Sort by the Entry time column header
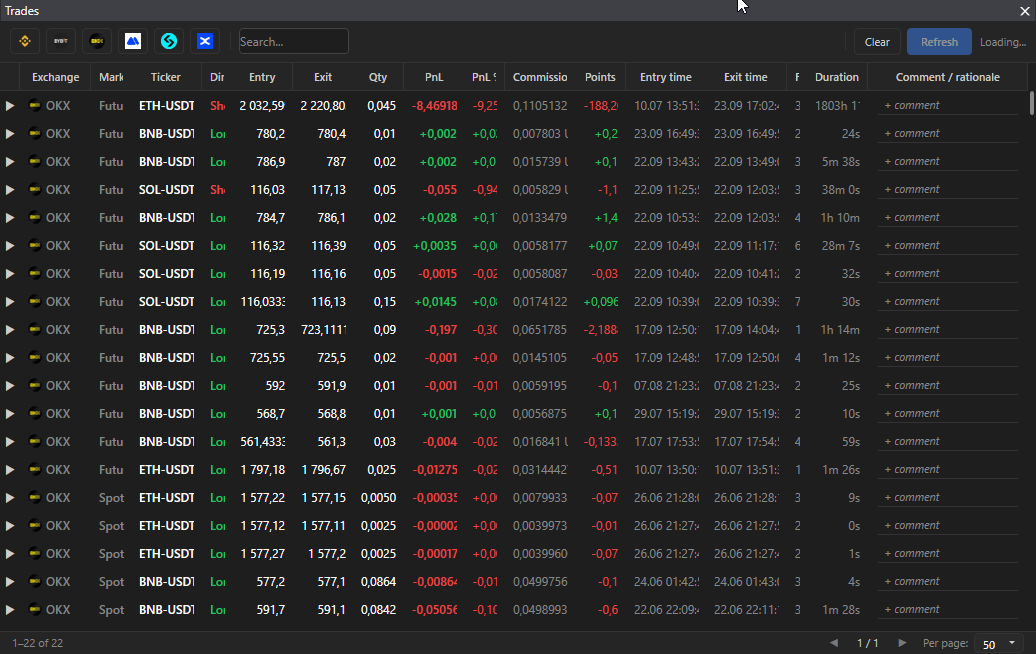The image size is (1036, 654). pyautogui.click(x=665, y=77)
